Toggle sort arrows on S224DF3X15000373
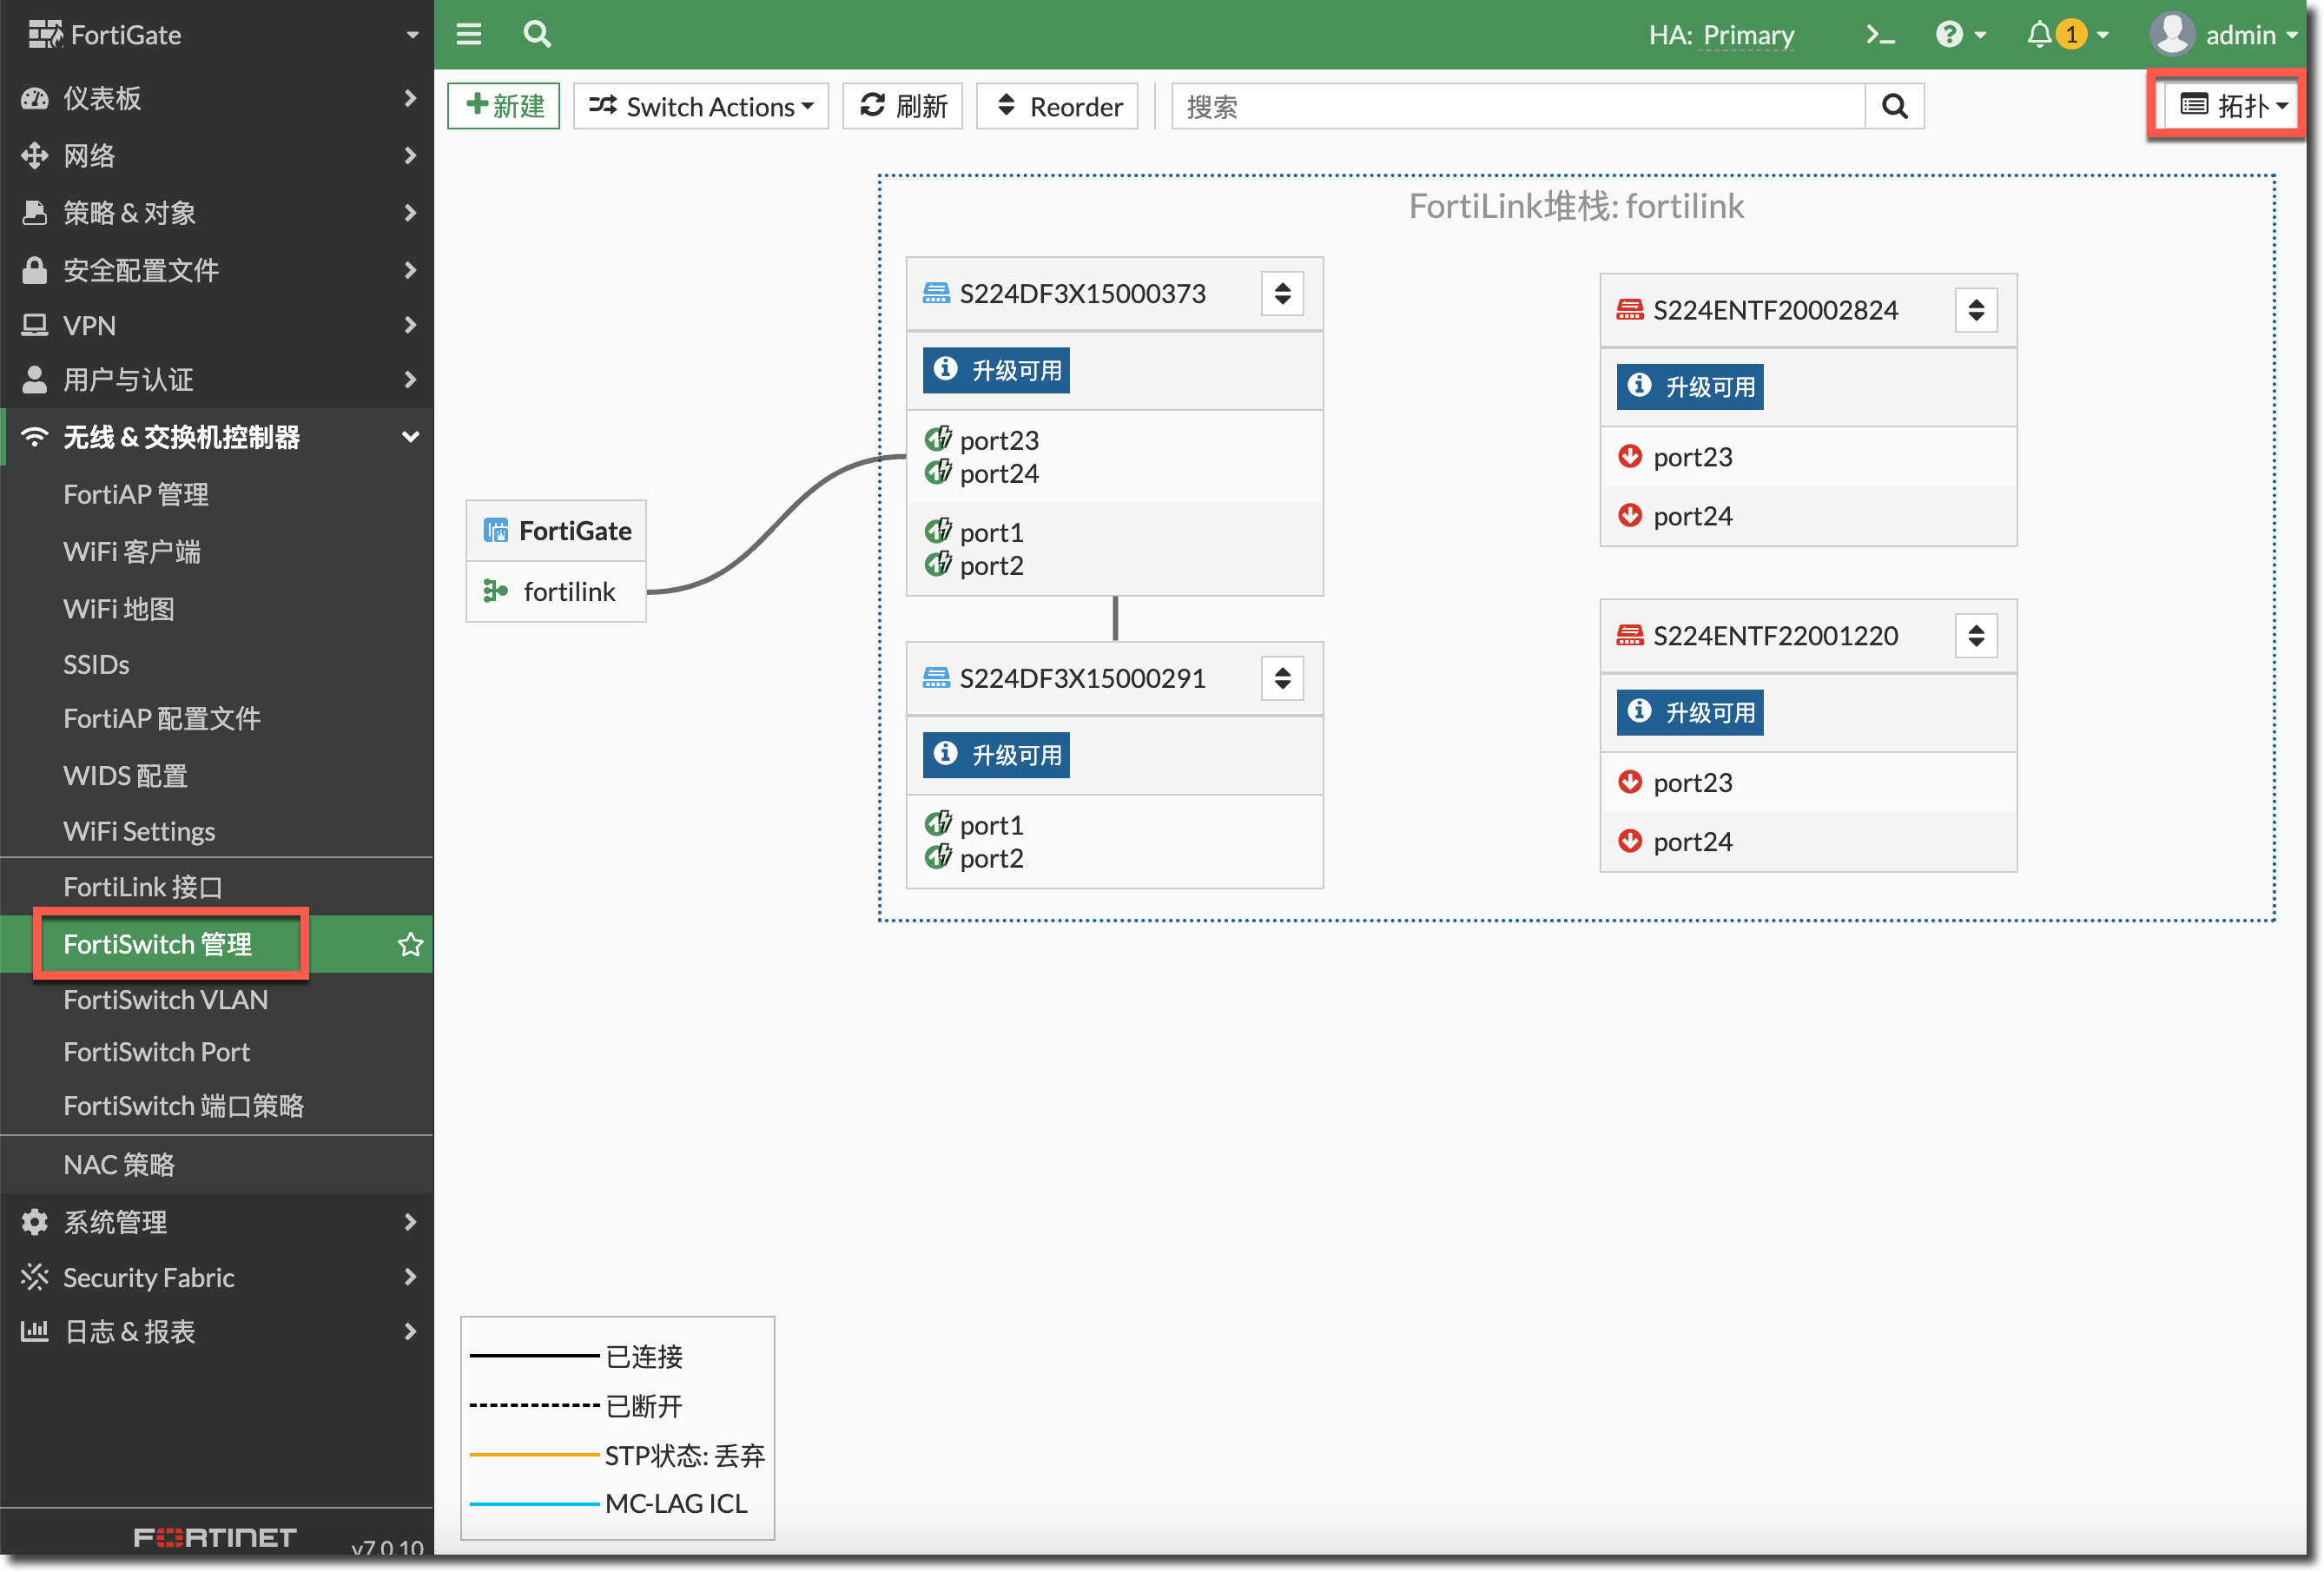Image resolution: width=2324 pixels, height=1572 pixels. 1282,294
